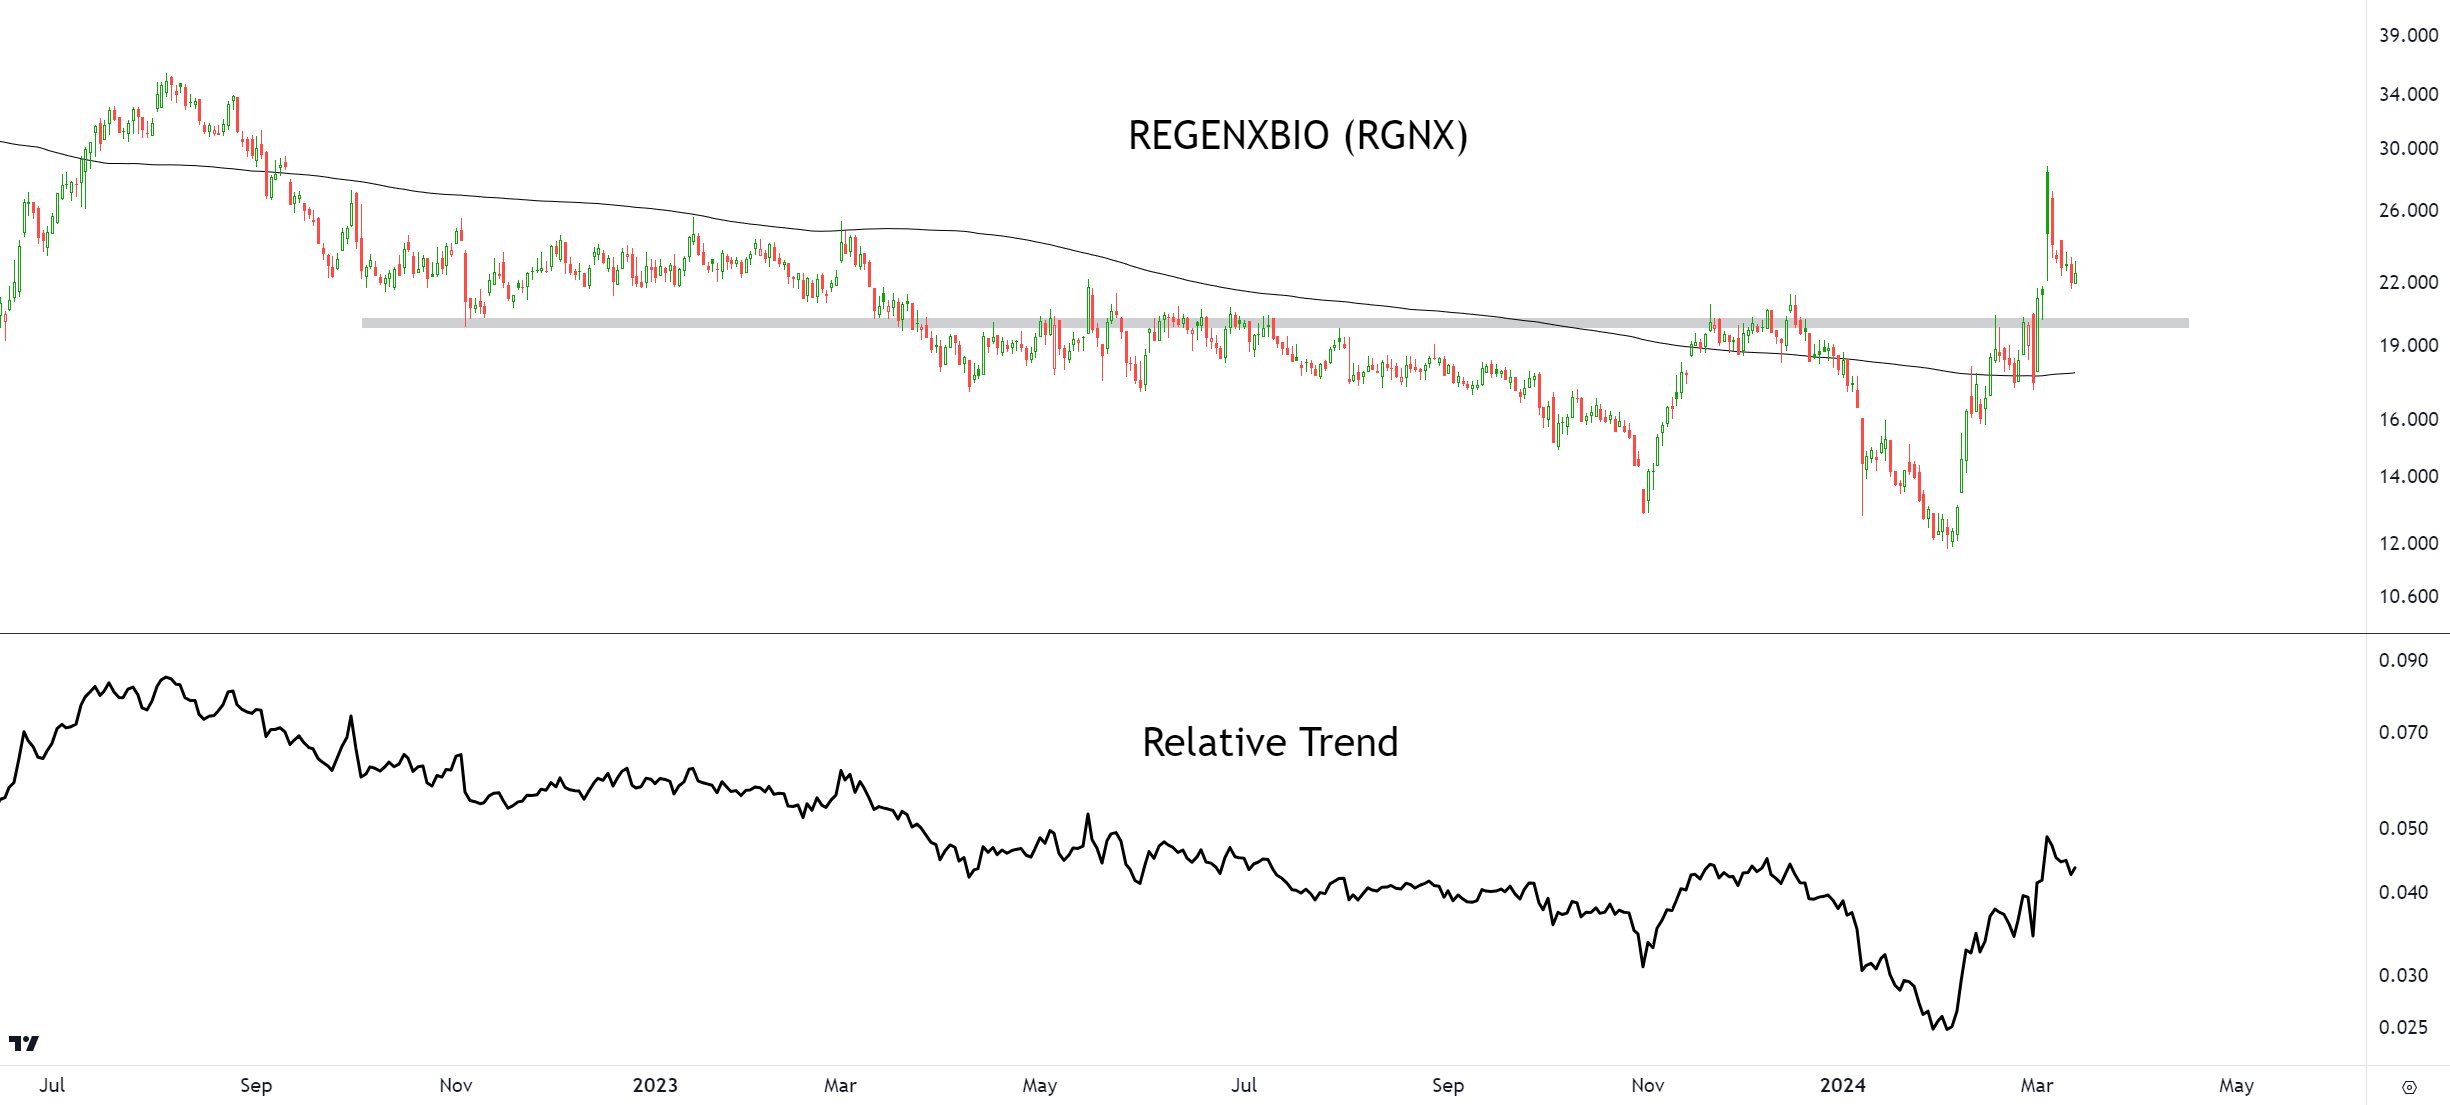Click the Mar label after 2023
Viewport: 2450px width, 1105px height.
[840, 1085]
